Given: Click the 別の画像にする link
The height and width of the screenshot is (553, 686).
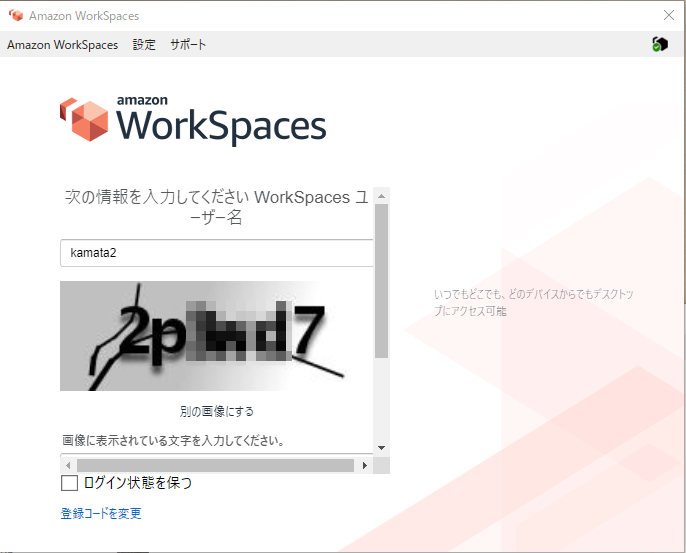Looking at the screenshot, I should (217, 411).
